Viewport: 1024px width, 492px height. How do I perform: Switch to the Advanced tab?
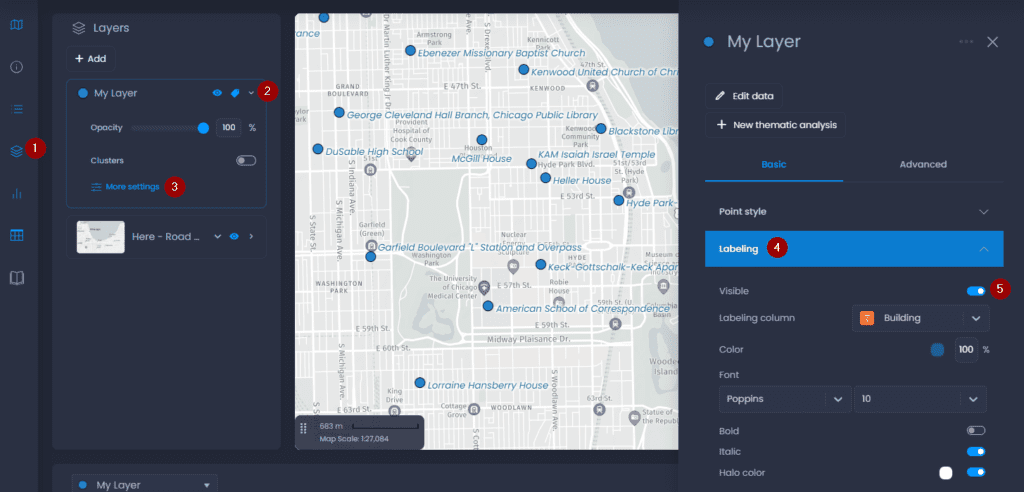pos(923,164)
